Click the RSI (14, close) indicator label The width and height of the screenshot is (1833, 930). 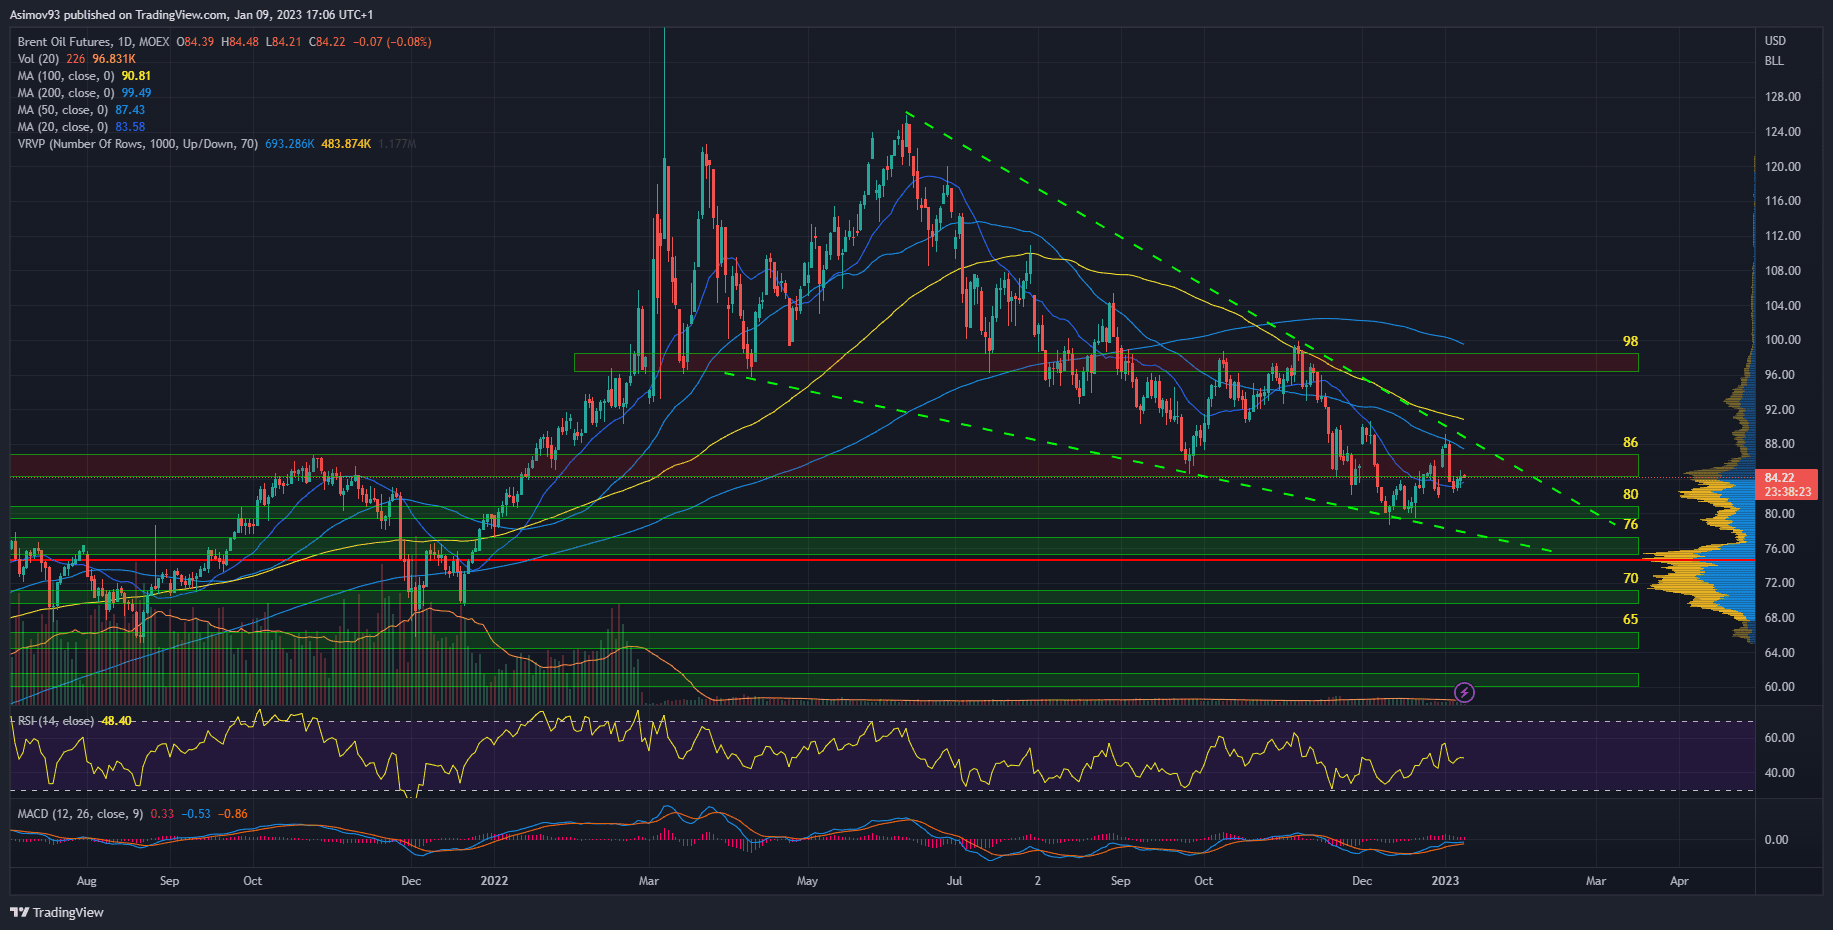(x=56, y=721)
